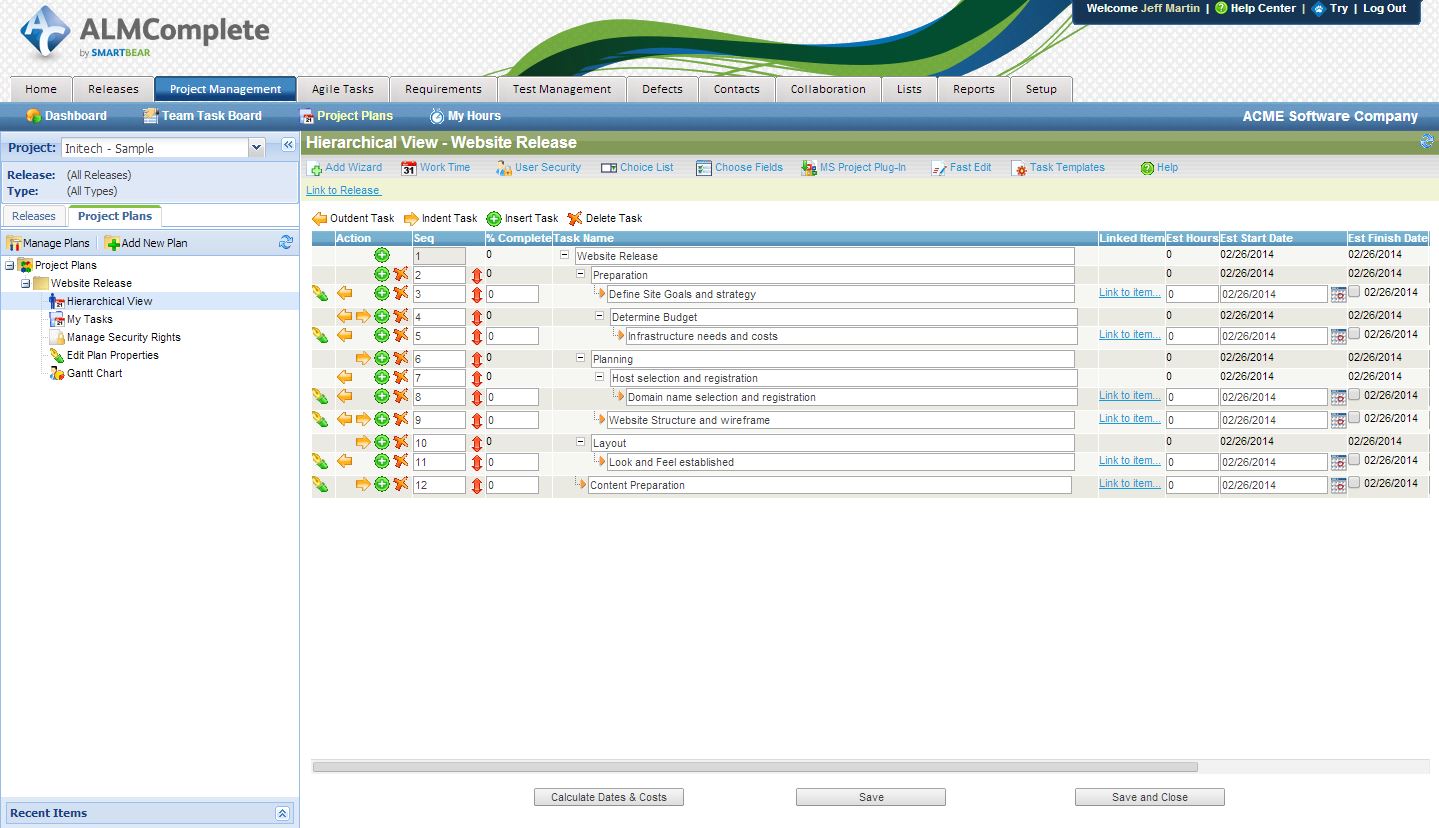Switch to the Test Management tab

pos(562,89)
